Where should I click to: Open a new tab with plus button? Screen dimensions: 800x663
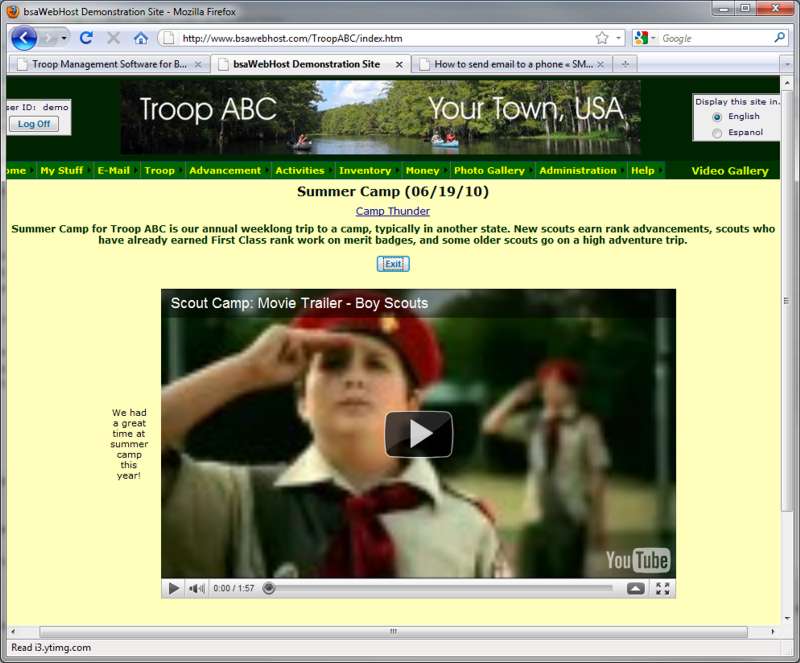tap(625, 64)
